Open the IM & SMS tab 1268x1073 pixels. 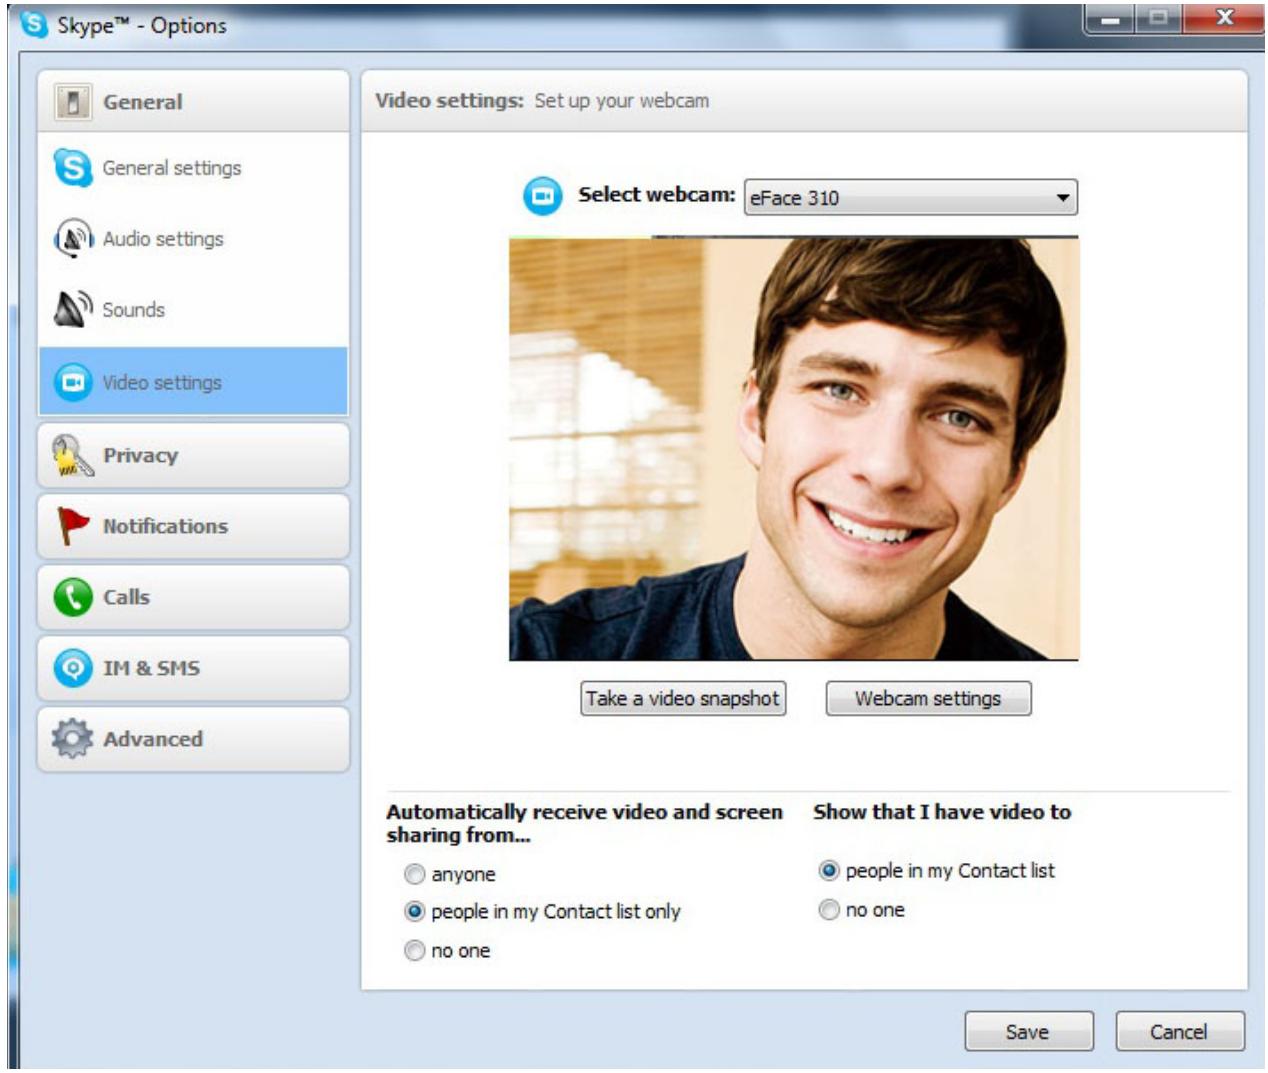pyautogui.click(x=193, y=668)
